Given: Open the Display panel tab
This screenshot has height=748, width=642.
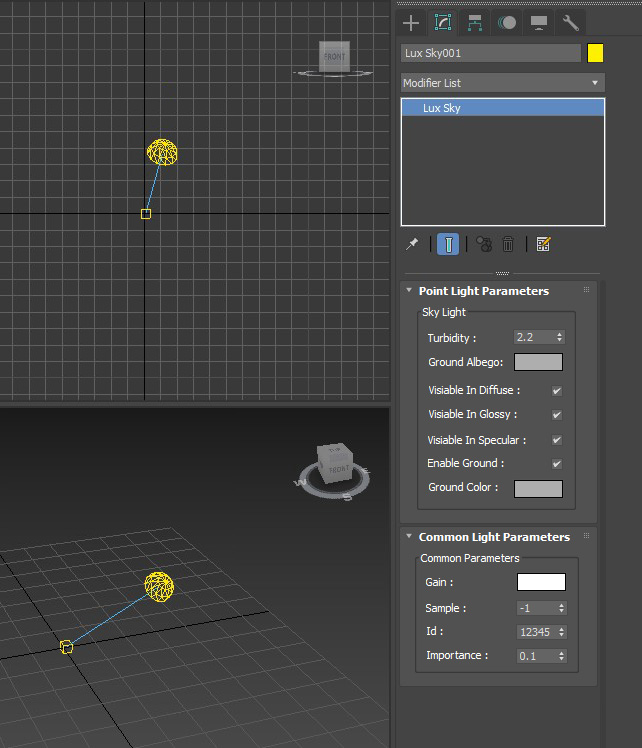Looking at the screenshot, I should click(539, 23).
